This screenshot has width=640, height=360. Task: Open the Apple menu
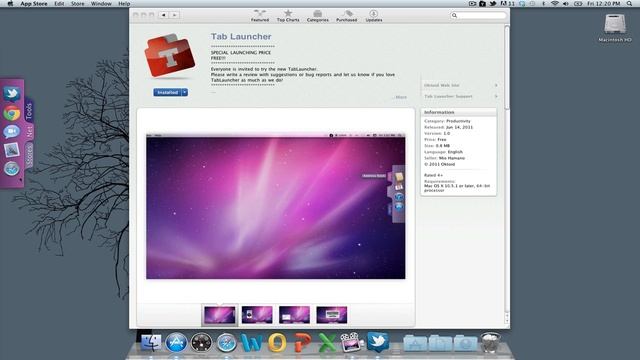(10, 3)
